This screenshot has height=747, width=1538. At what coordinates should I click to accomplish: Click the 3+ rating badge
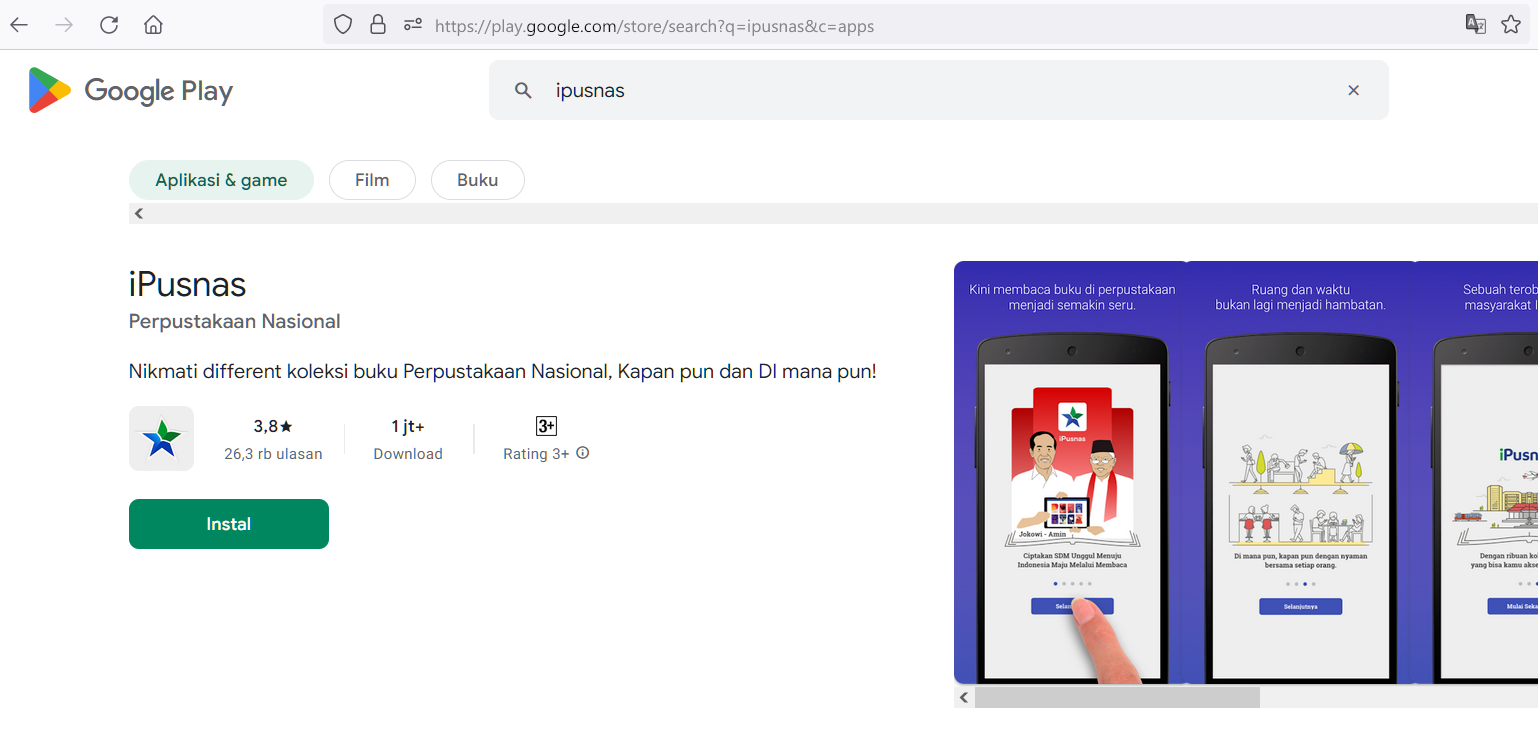(x=546, y=426)
